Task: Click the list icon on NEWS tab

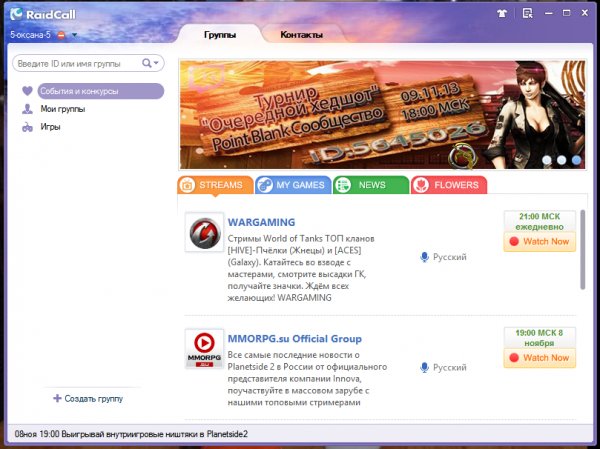Action: pos(343,185)
